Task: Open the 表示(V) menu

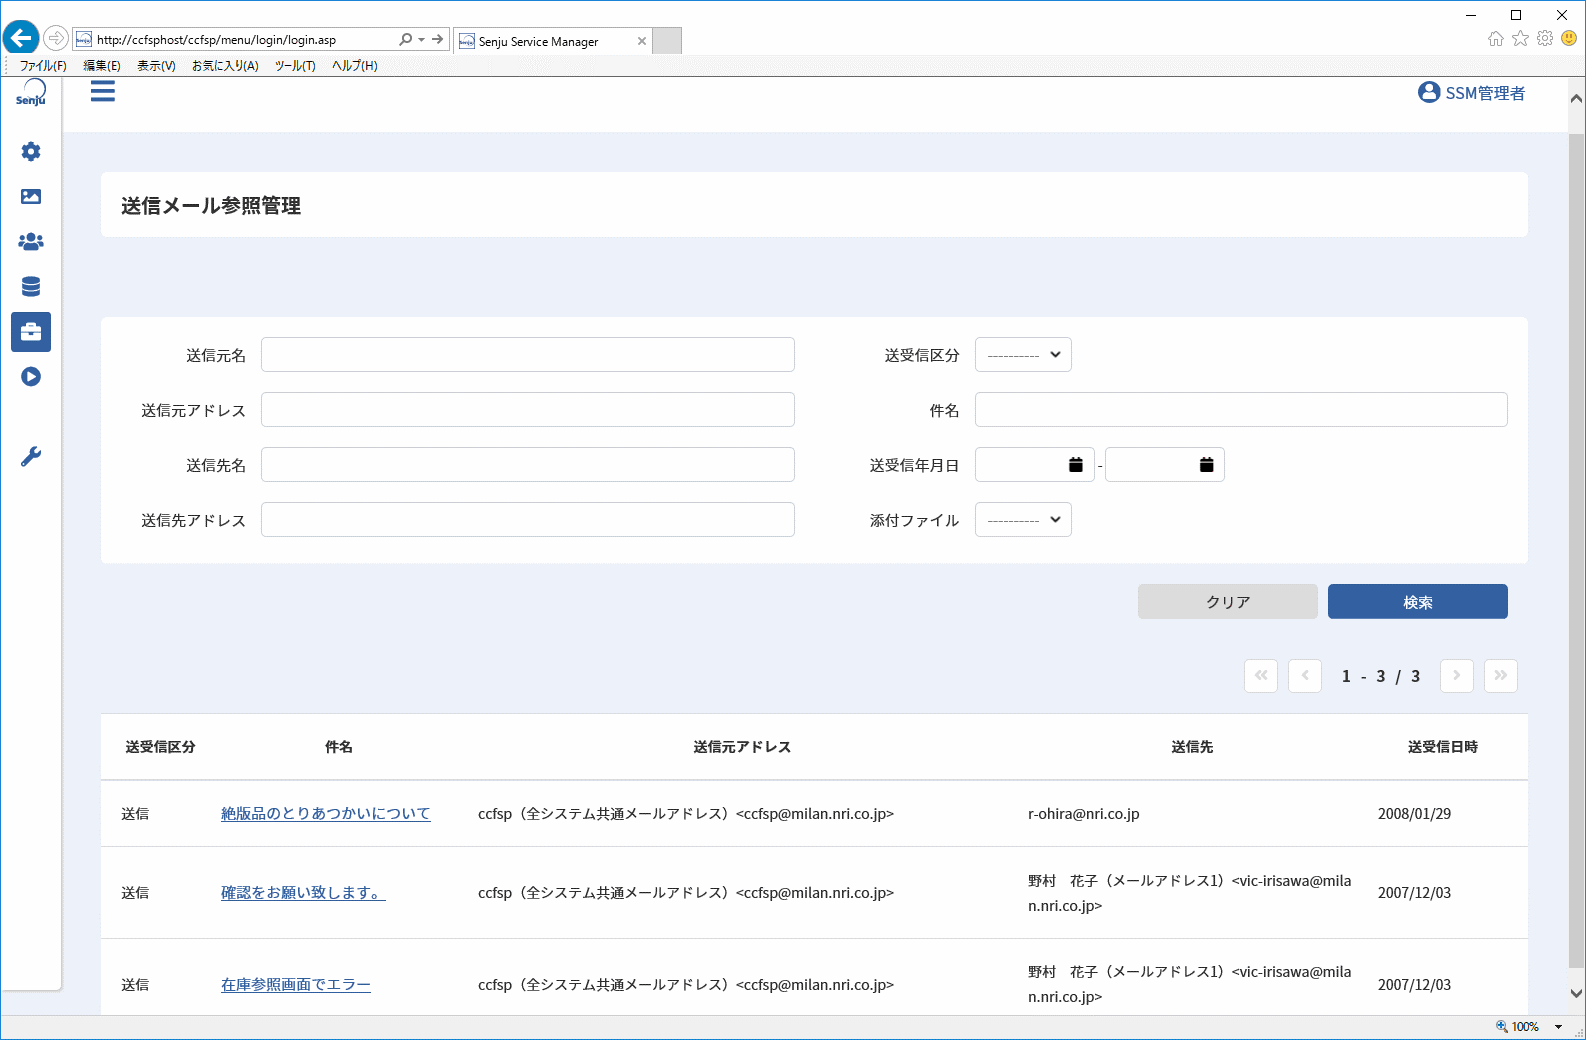Action: (156, 66)
